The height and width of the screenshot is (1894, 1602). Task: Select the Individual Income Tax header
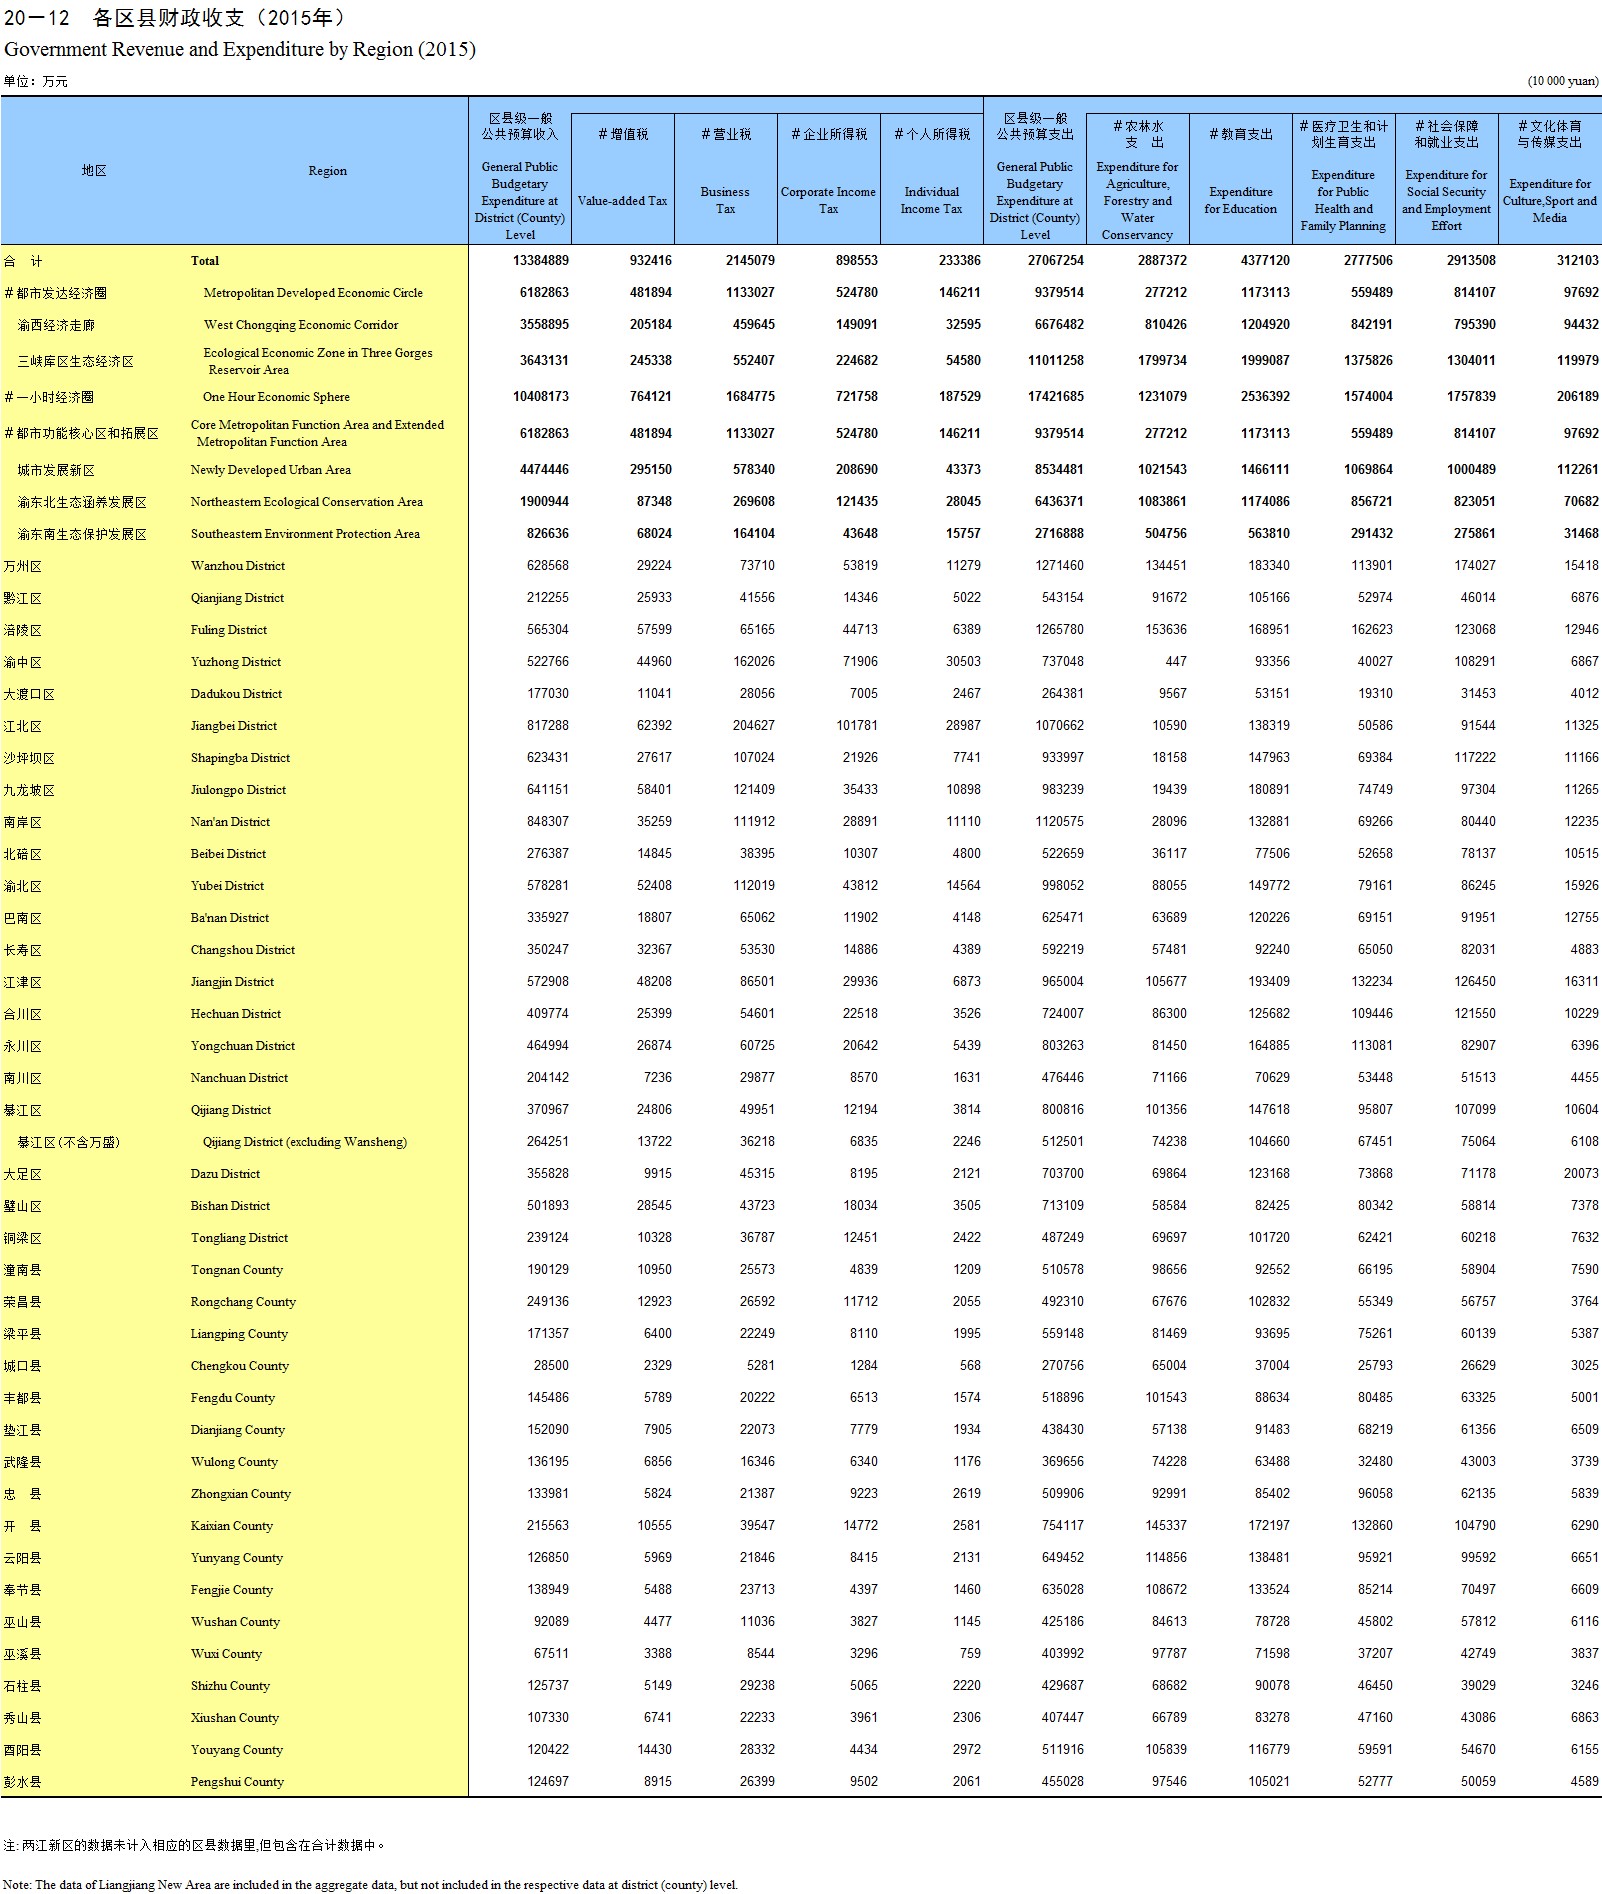931,200
